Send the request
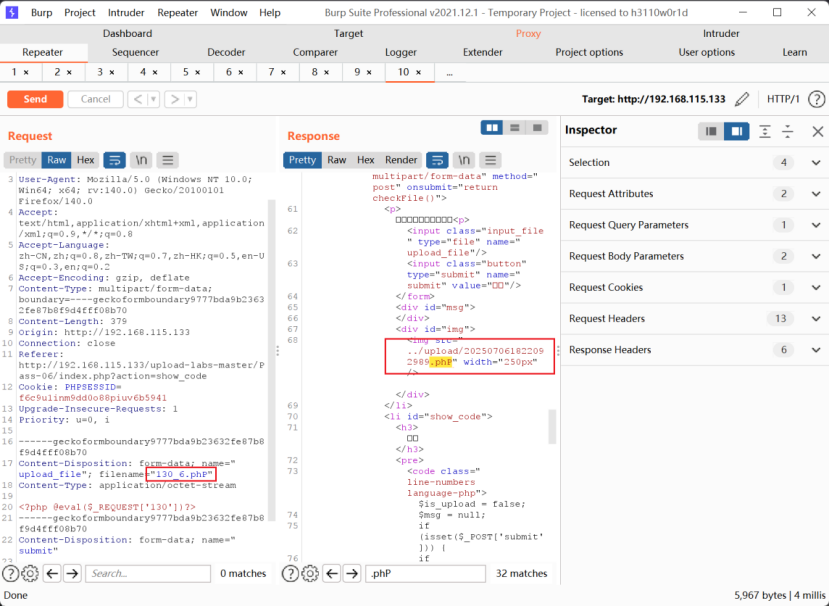The width and height of the screenshot is (830, 606). (35, 99)
